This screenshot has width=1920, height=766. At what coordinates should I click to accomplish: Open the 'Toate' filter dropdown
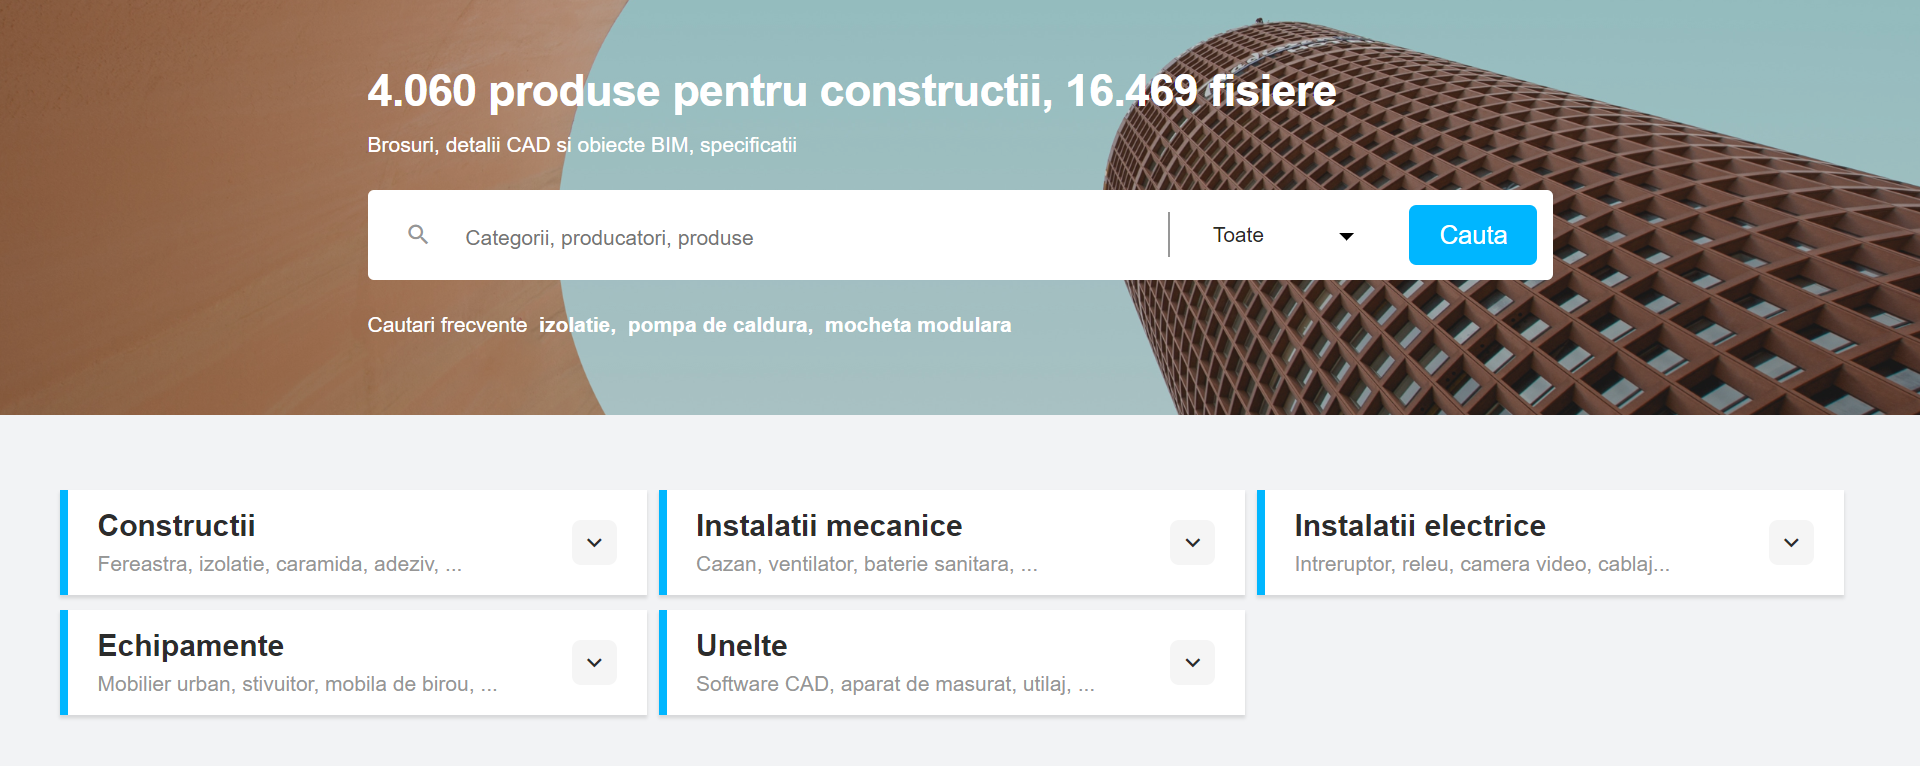tap(1282, 236)
